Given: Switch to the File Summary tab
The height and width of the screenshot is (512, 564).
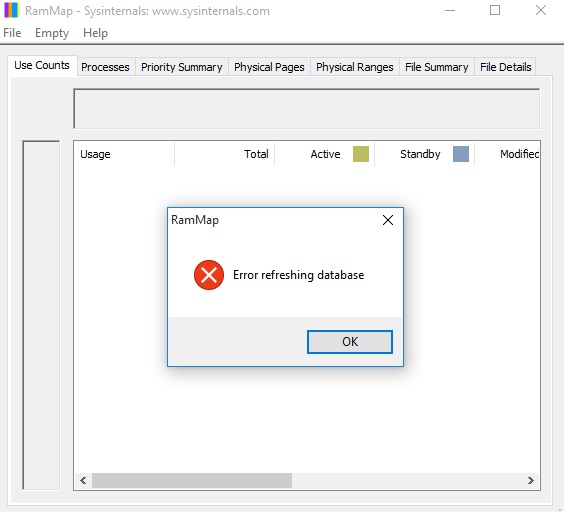Looking at the screenshot, I should [437, 67].
